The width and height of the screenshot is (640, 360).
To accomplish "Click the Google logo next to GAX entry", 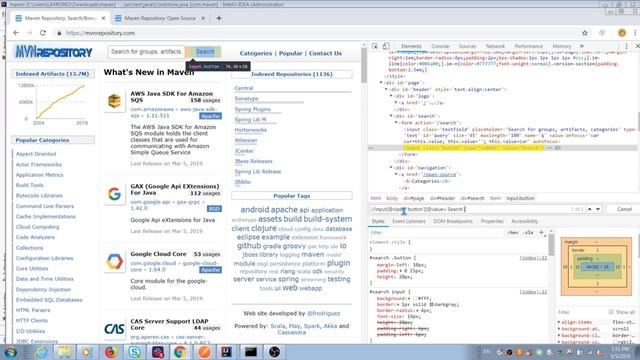I will point(114,194).
